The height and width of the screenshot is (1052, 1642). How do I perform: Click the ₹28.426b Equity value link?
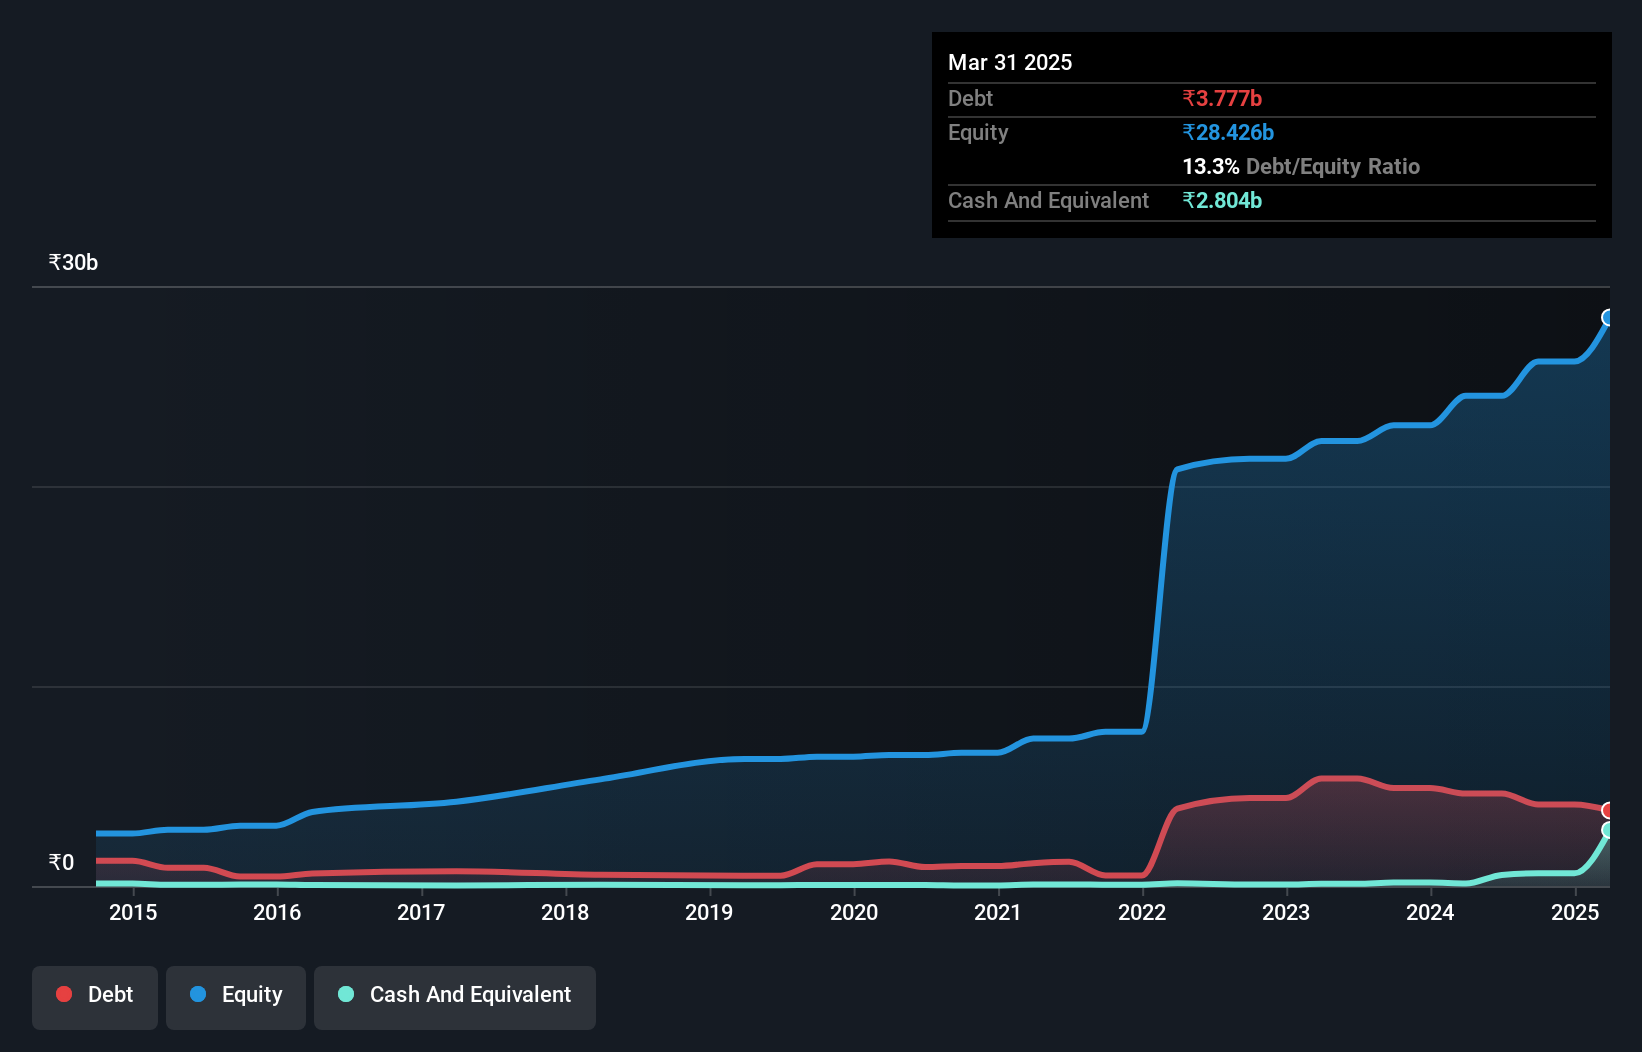(x=1227, y=131)
